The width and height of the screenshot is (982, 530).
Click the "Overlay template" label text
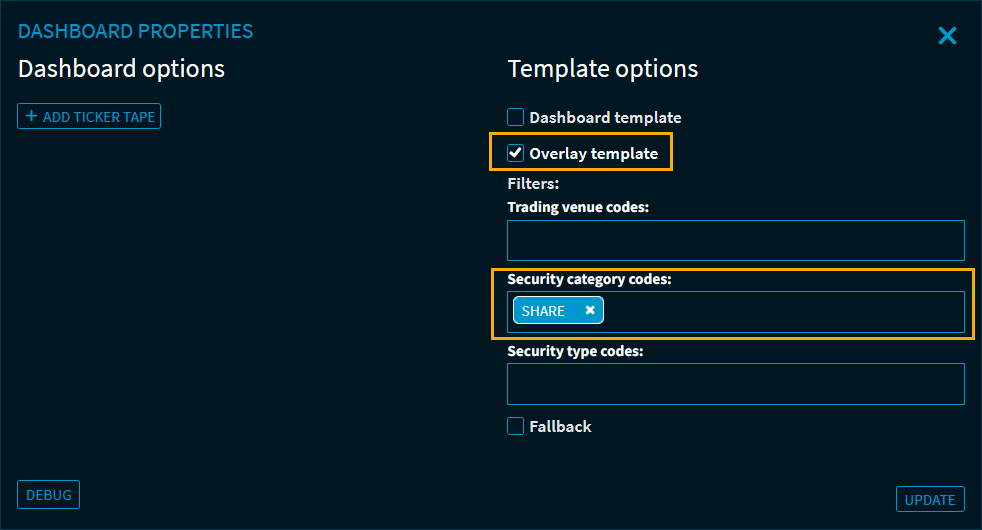[593, 154]
